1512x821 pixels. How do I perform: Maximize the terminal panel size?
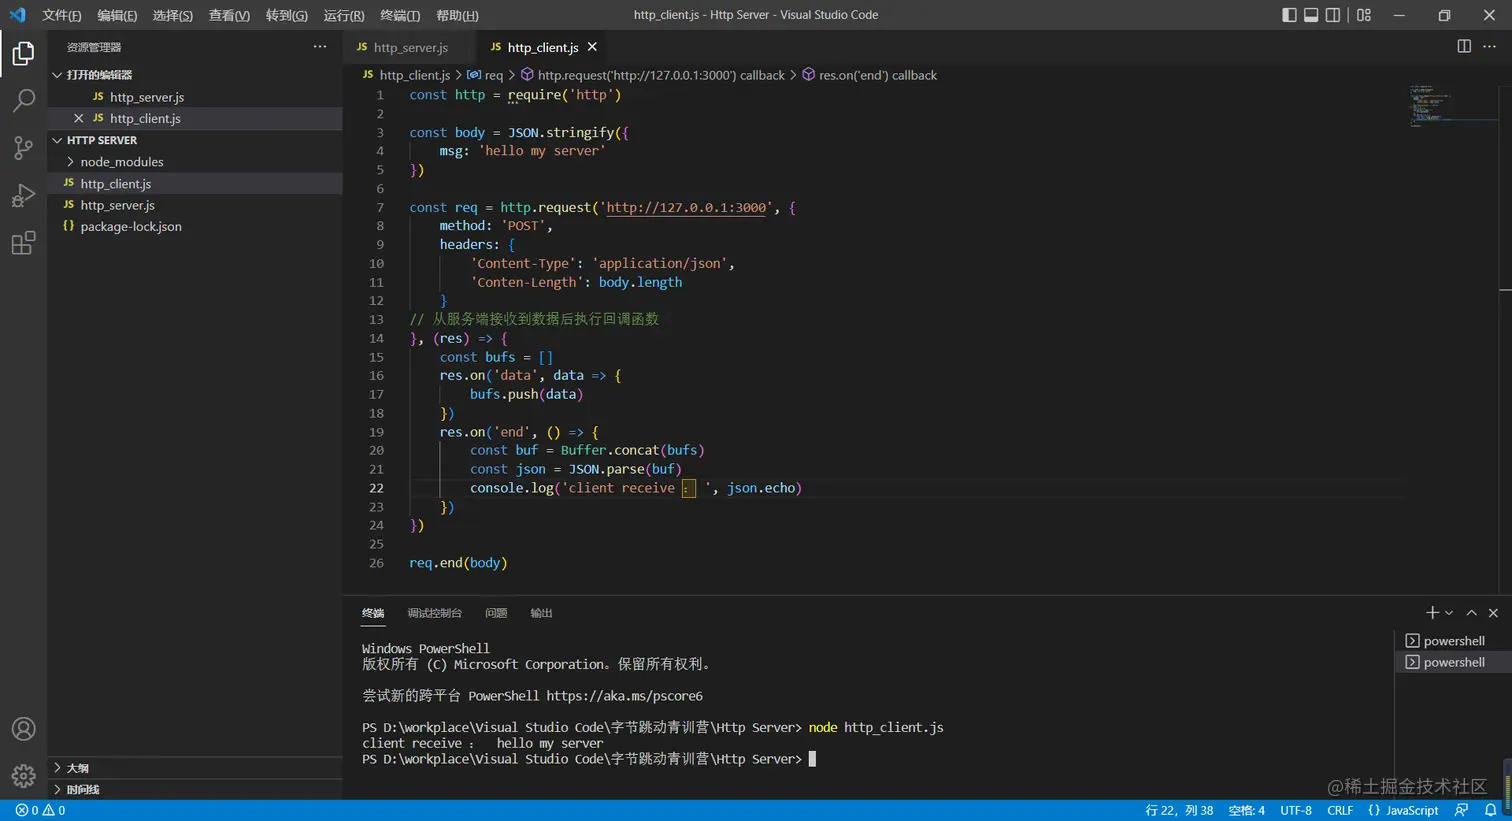(x=1471, y=613)
